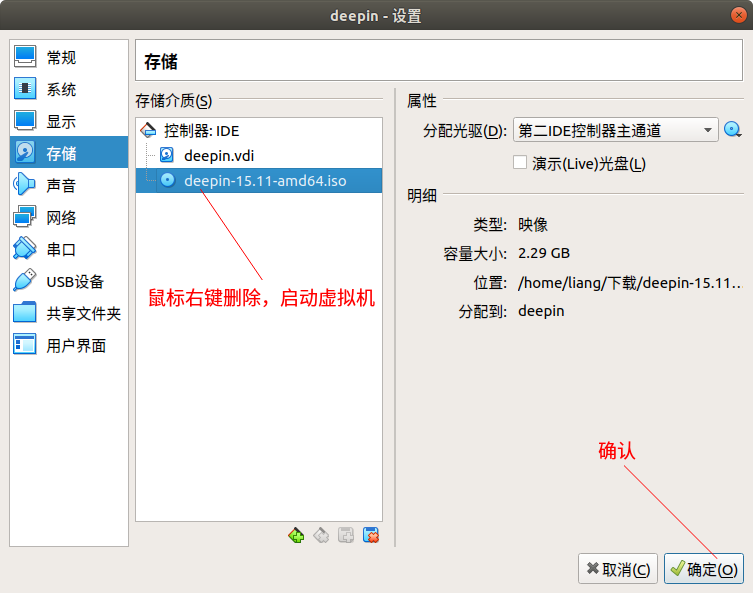Viewport: 753px width, 593px height.
Task: Click the 共享文件夹 label in sidebar
Action: [x=84, y=314]
